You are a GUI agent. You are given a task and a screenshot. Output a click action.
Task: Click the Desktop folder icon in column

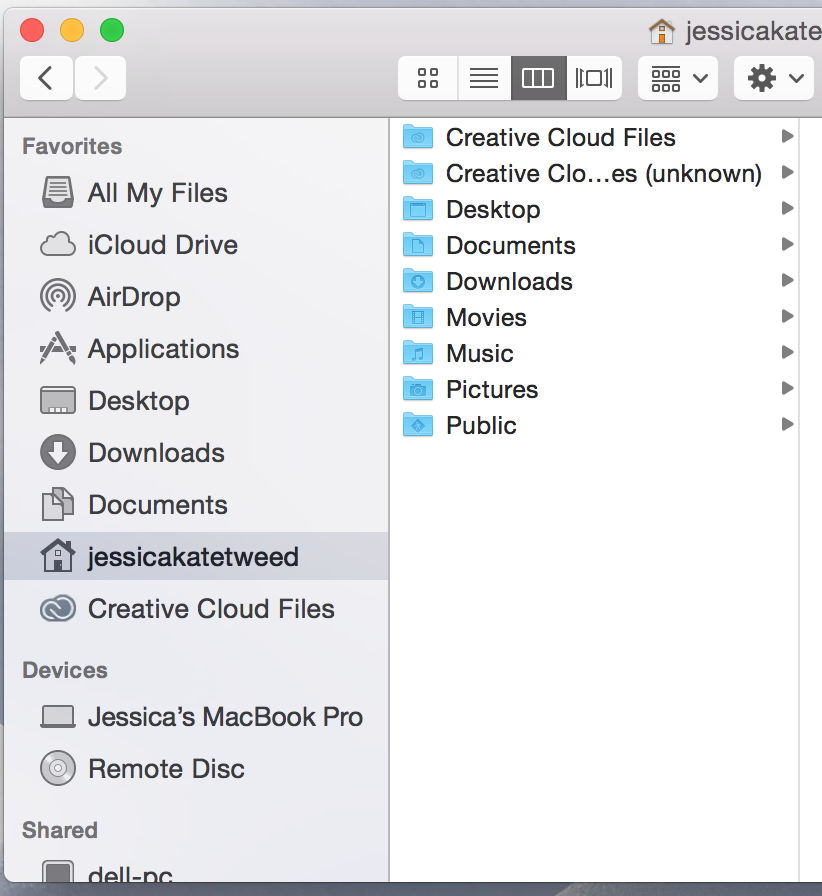coord(418,209)
